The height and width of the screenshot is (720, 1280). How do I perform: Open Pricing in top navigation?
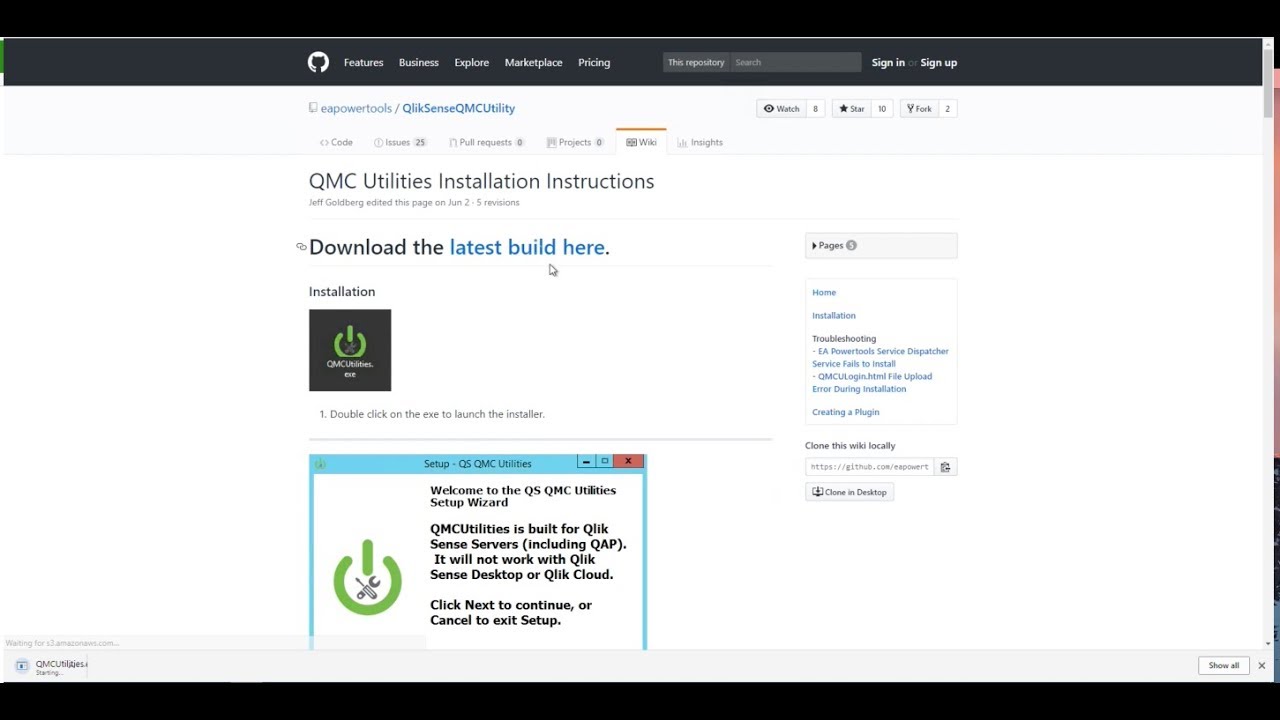click(594, 63)
